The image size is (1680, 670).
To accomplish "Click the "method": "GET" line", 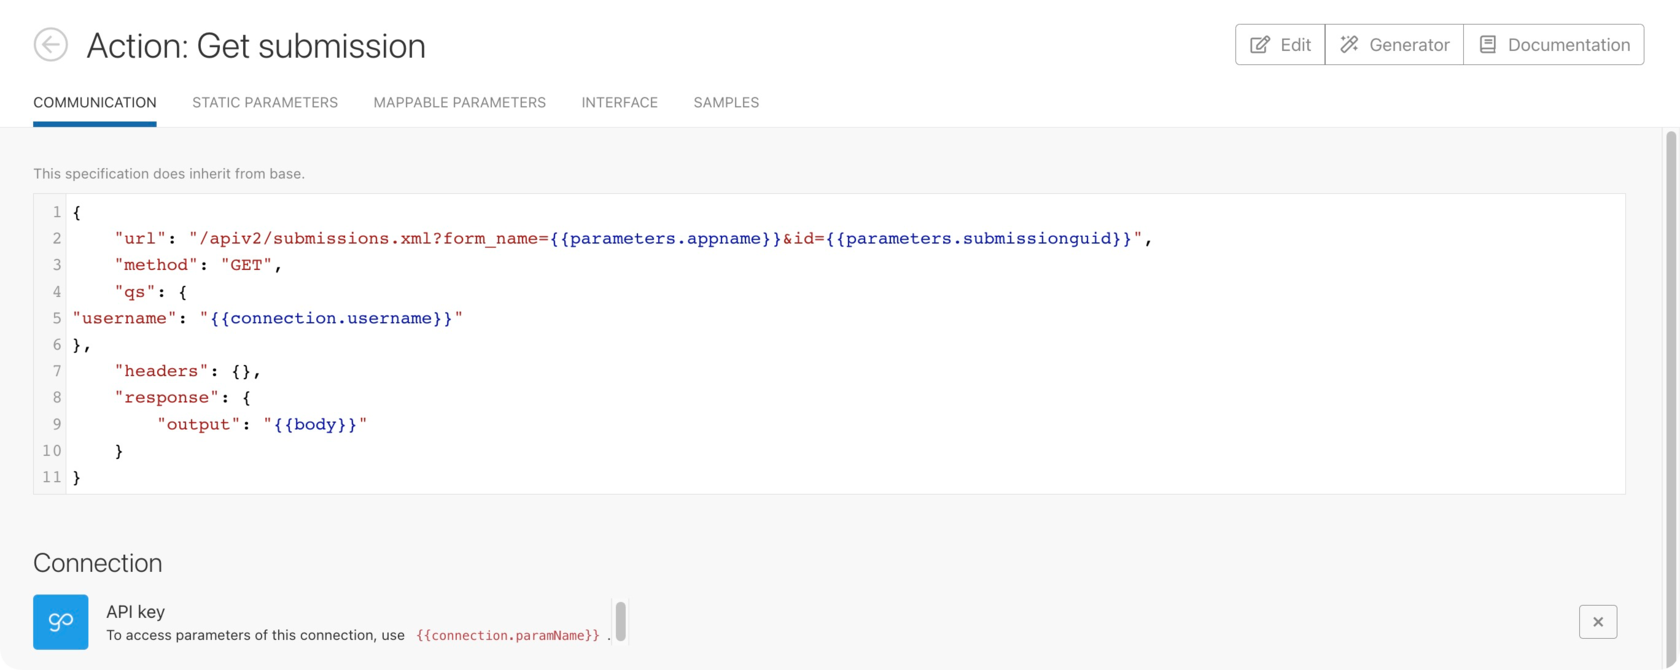I will click(x=200, y=265).
